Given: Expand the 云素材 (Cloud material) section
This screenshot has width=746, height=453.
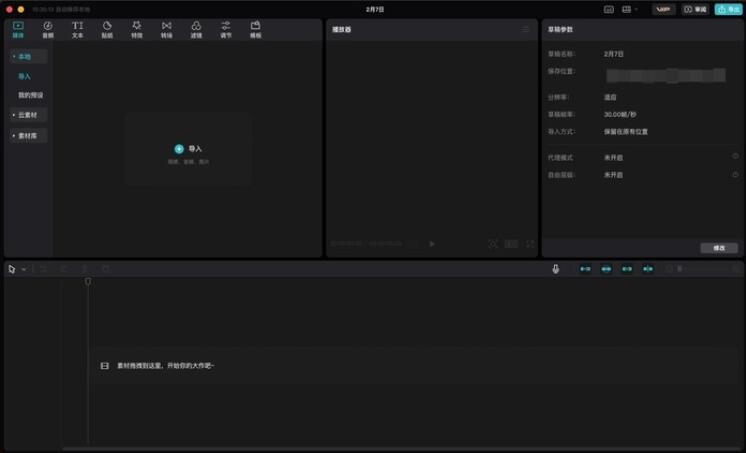Looking at the screenshot, I should [28, 115].
